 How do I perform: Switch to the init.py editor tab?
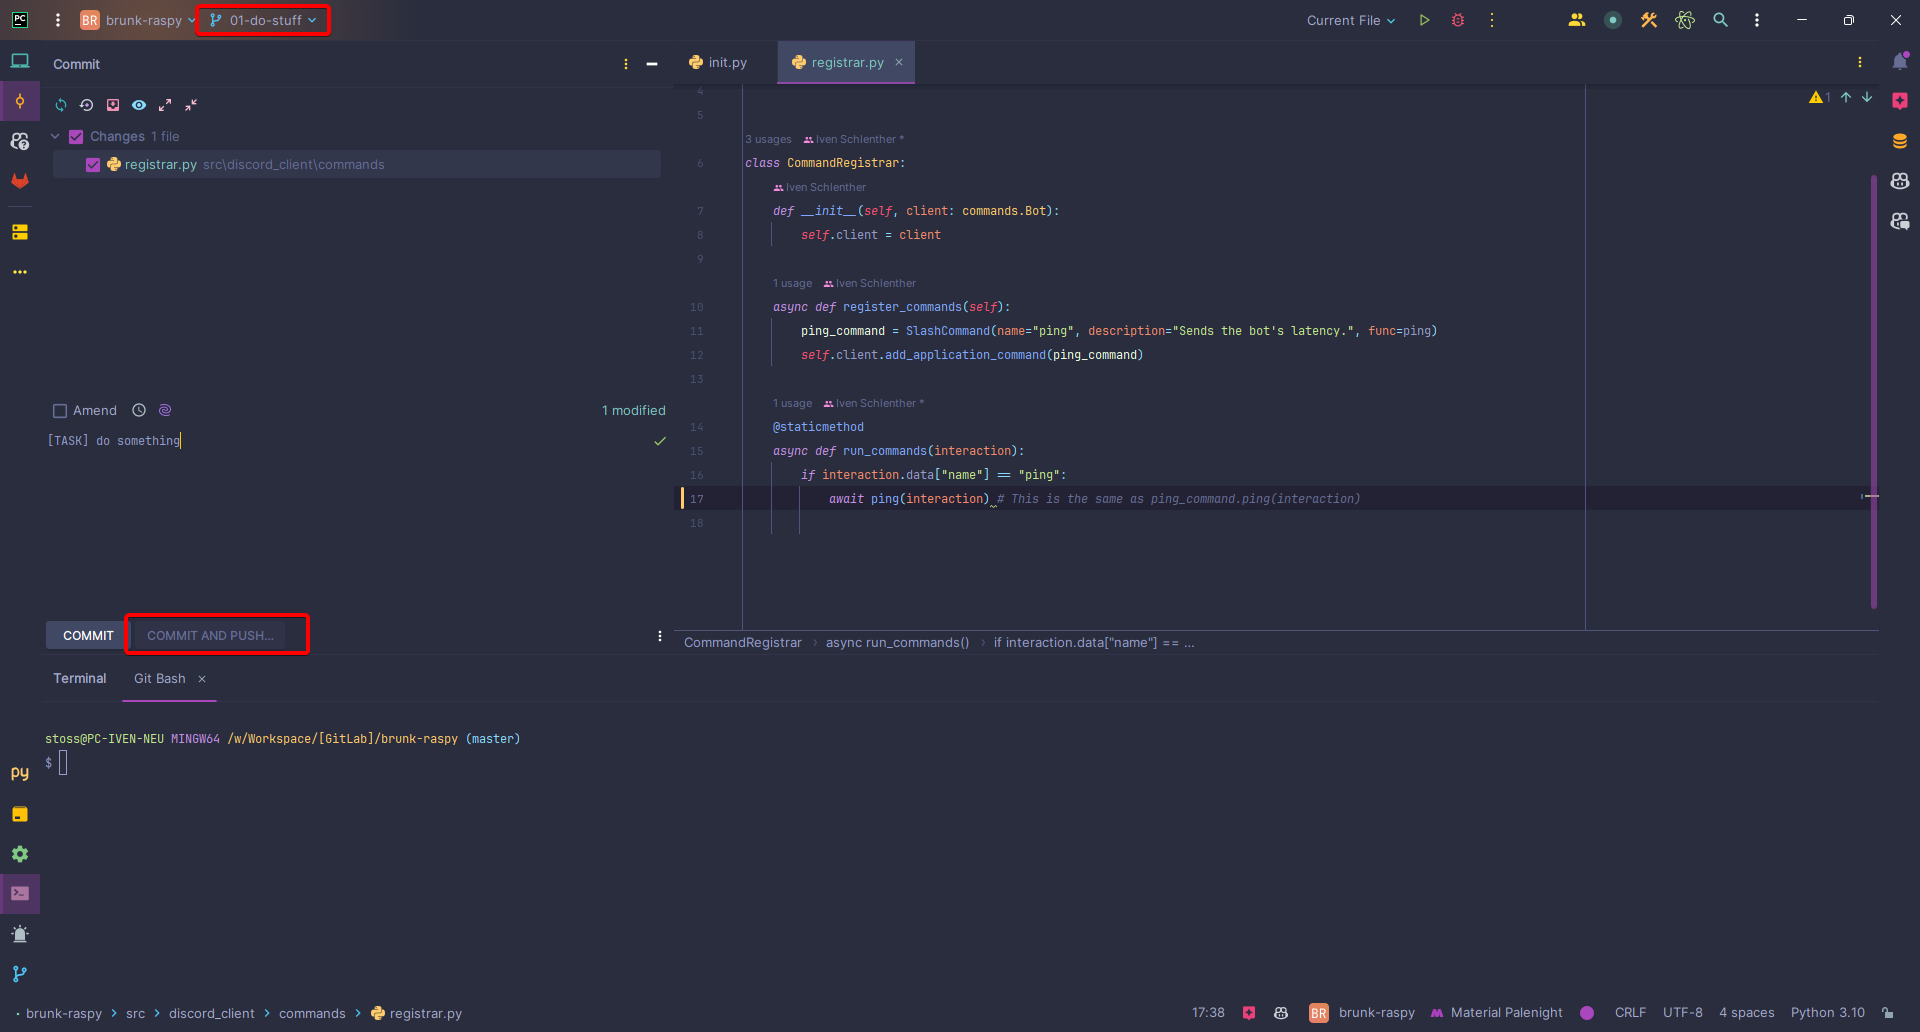[x=718, y=62]
